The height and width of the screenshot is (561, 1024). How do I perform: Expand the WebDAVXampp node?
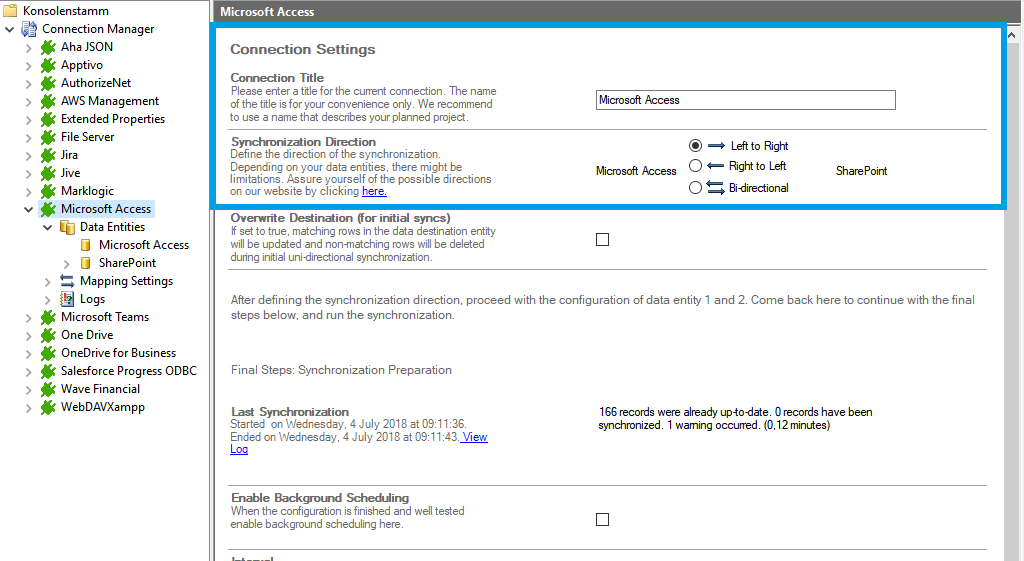[28, 408]
